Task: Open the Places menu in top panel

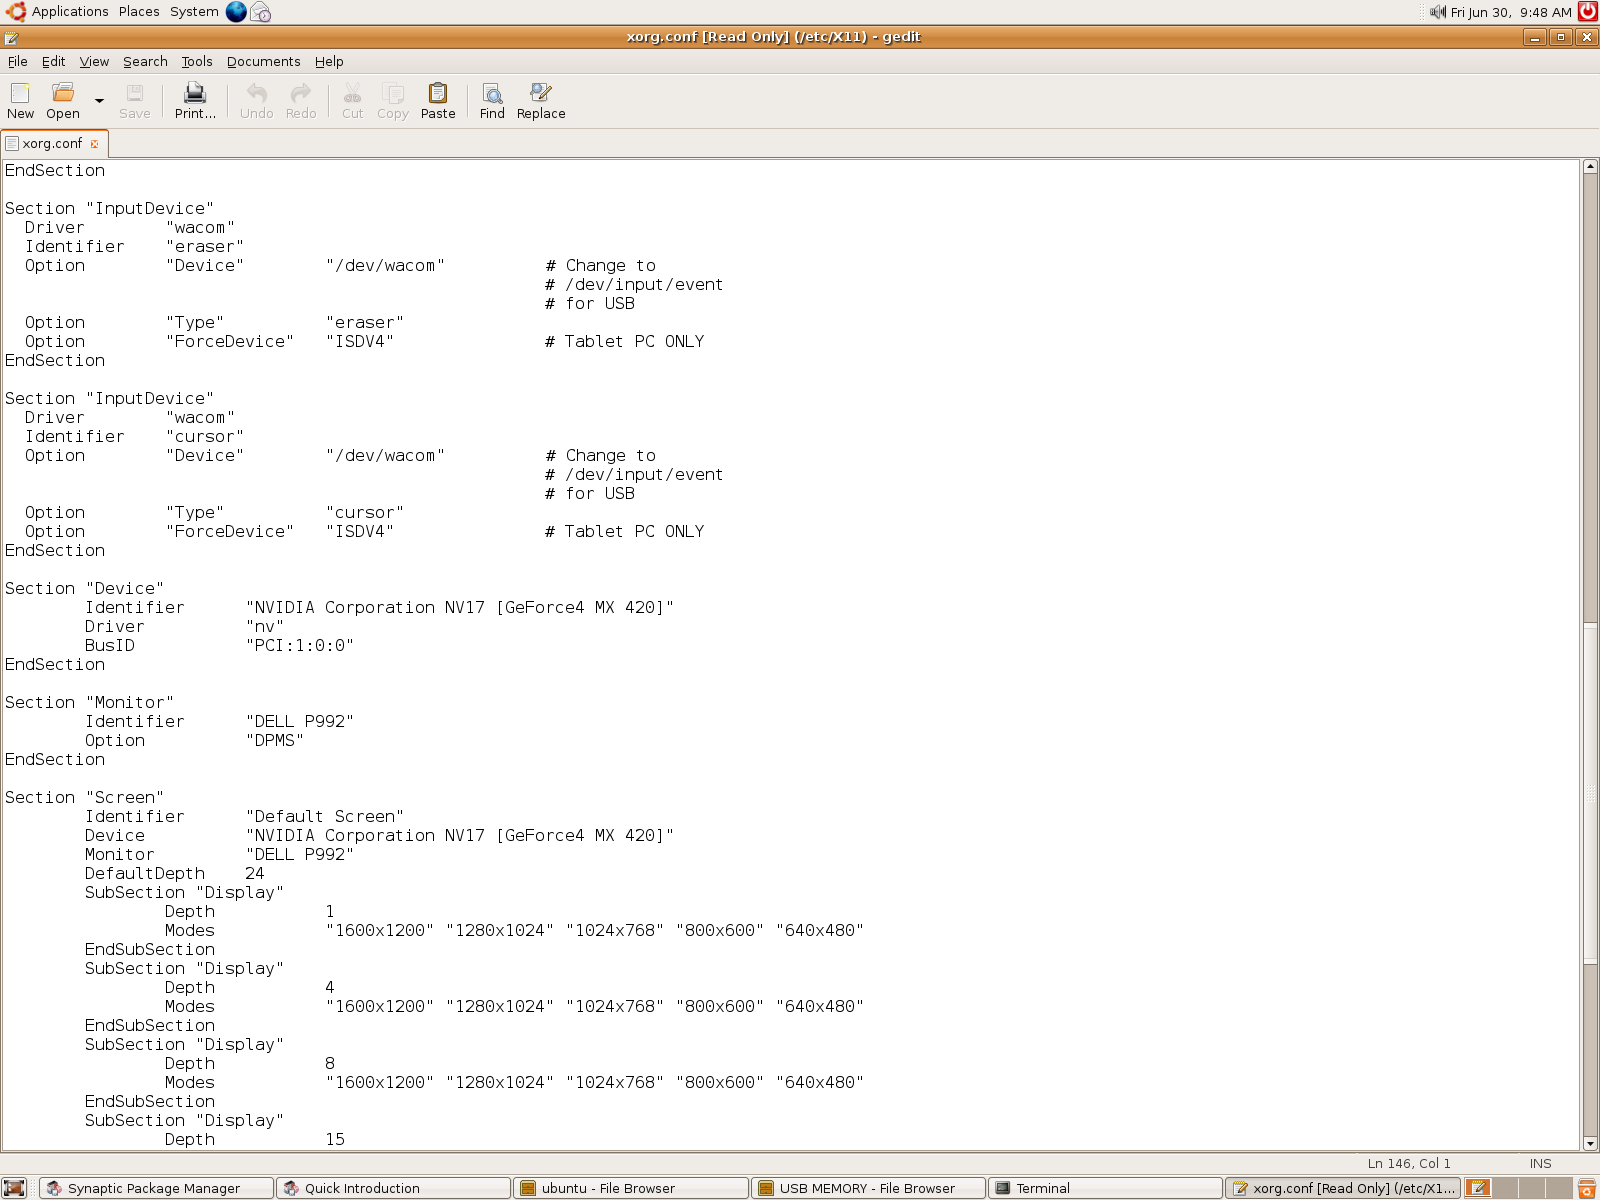Action: [139, 11]
